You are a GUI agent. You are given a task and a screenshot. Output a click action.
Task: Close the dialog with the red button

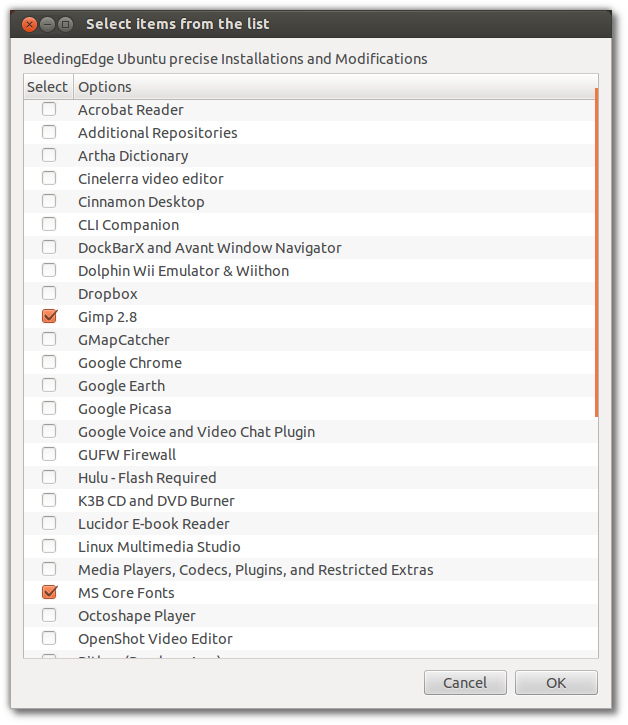point(30,24)
